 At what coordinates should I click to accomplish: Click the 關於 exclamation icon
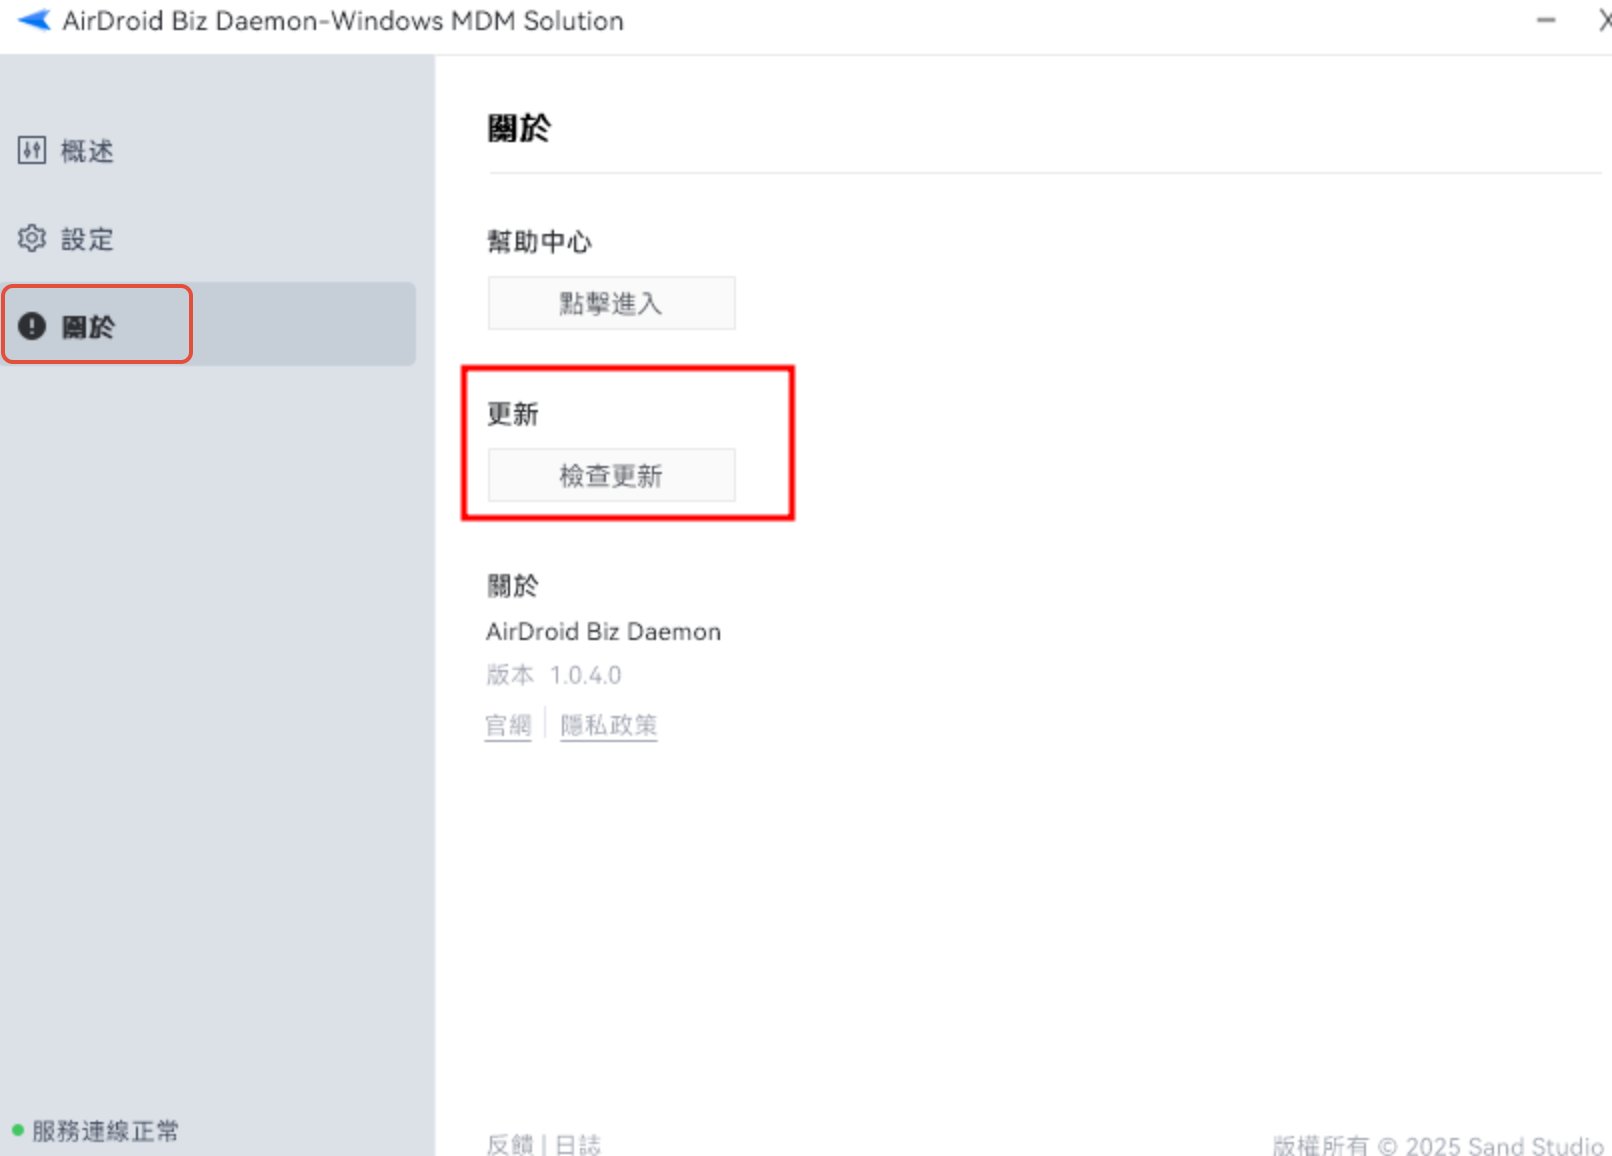click(x=32, y=326)
